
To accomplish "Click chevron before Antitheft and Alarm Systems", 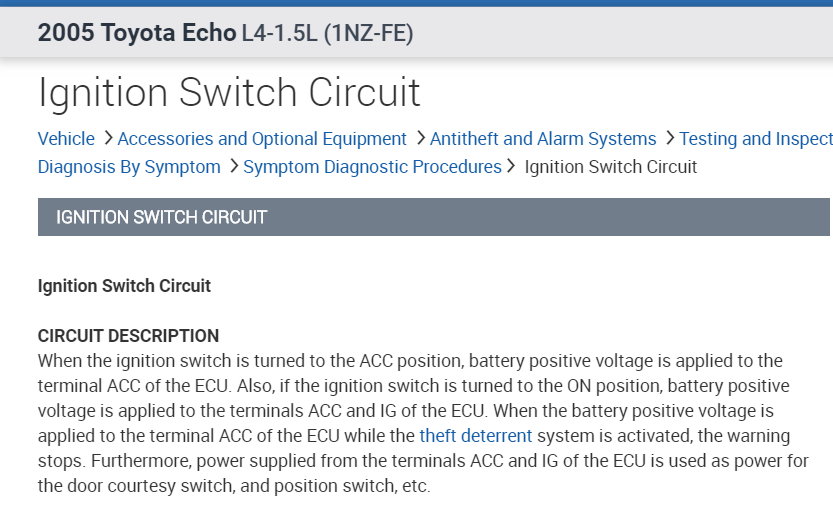I will click(x=421, y=139).
